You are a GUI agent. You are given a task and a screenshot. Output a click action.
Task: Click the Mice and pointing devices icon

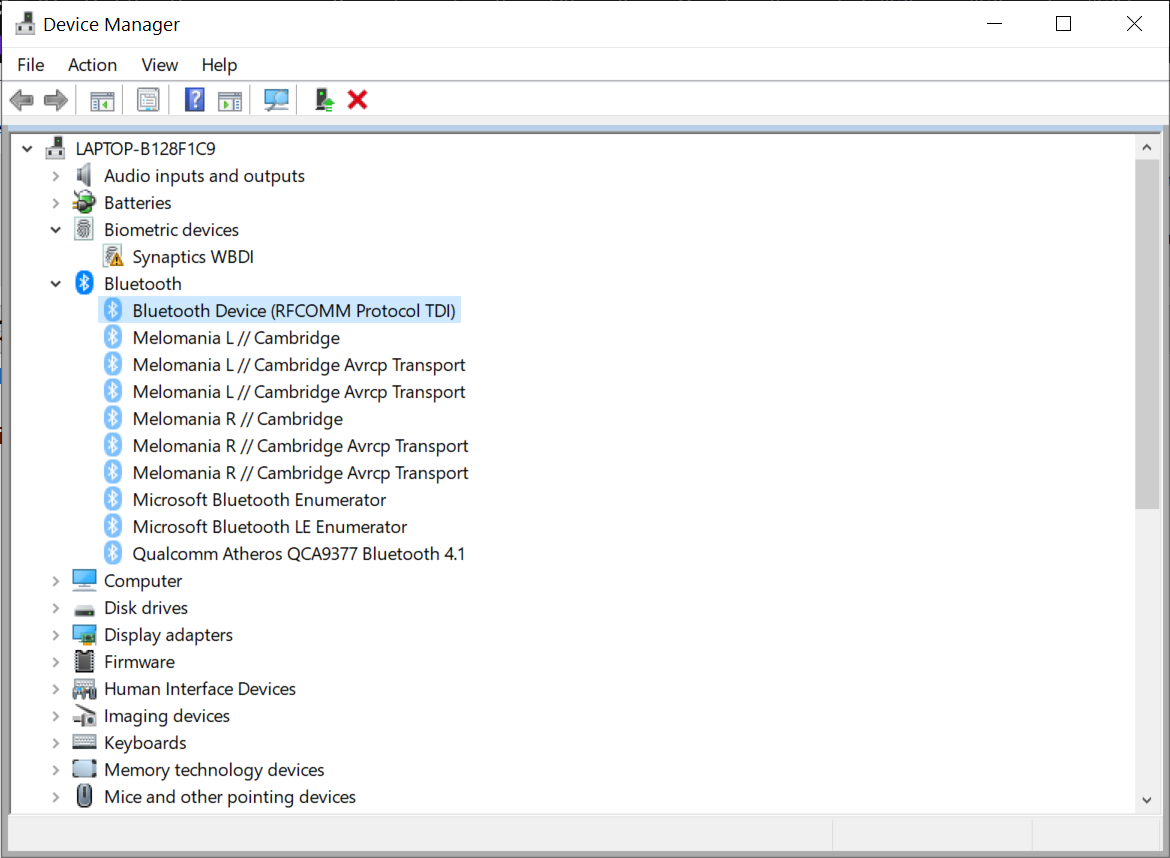click(84, 796)
